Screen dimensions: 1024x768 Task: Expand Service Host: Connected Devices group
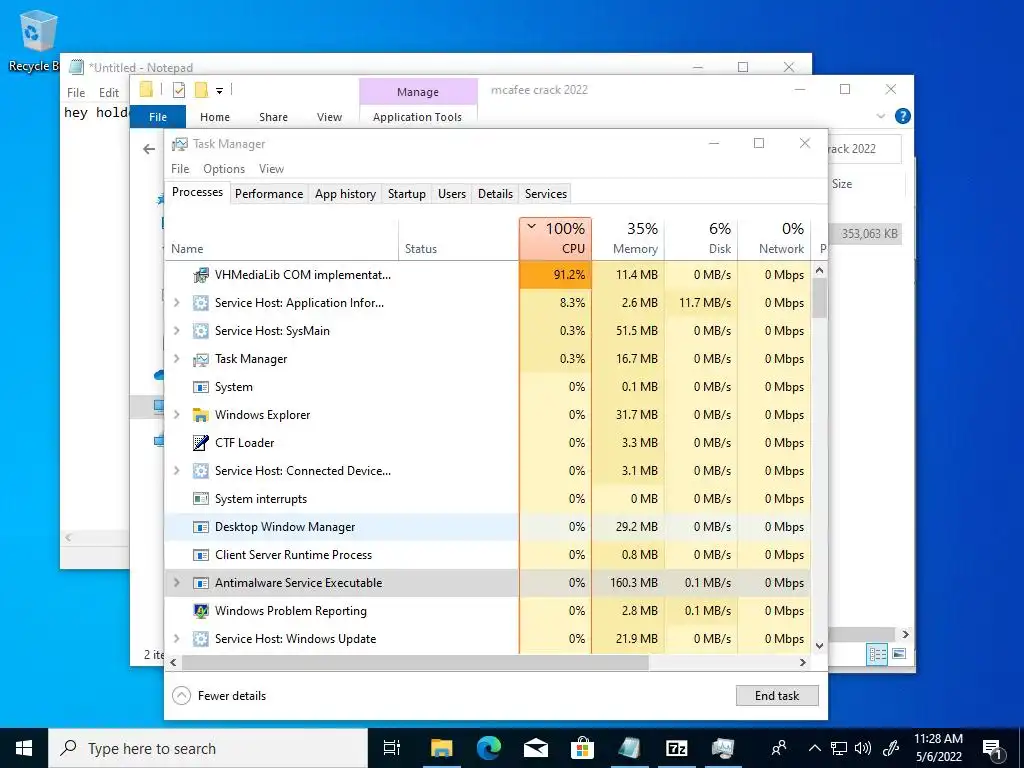coord(176,471)
